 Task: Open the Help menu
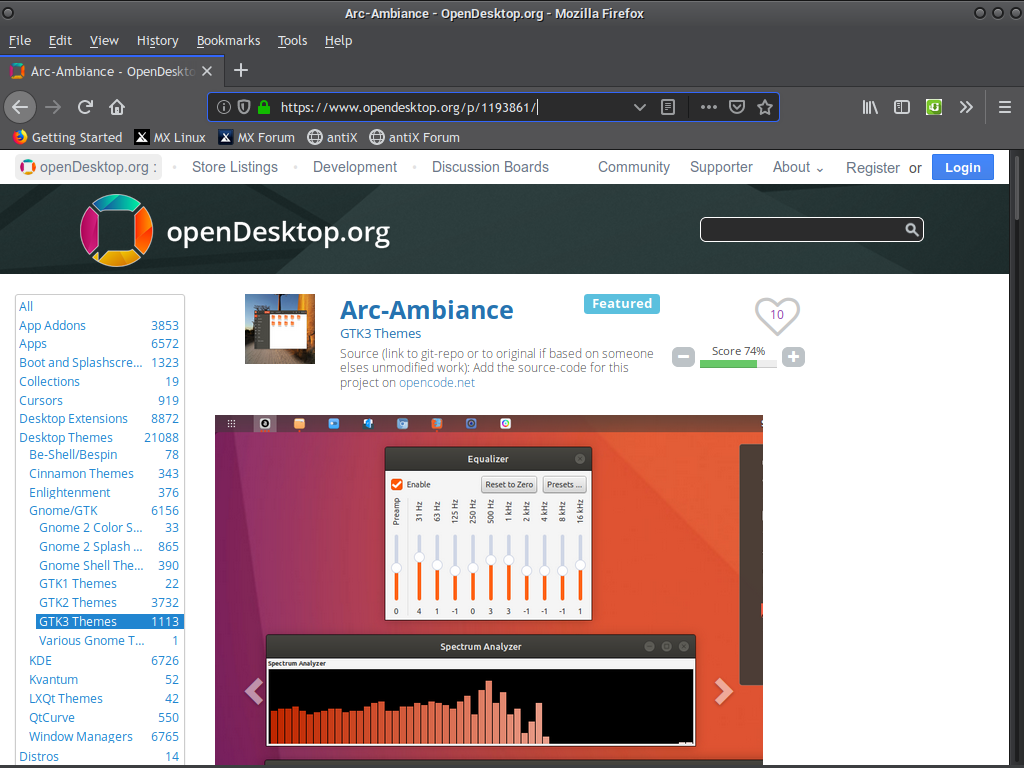pyautogui.click(x=338, y=40)
